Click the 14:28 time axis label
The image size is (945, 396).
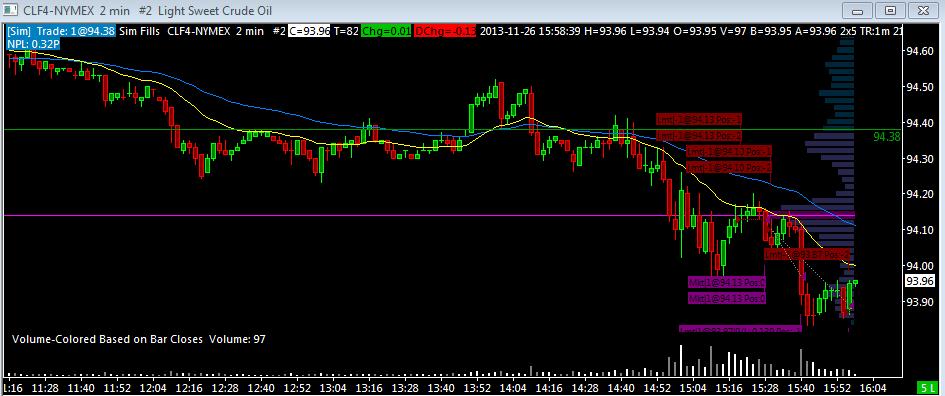586,387
